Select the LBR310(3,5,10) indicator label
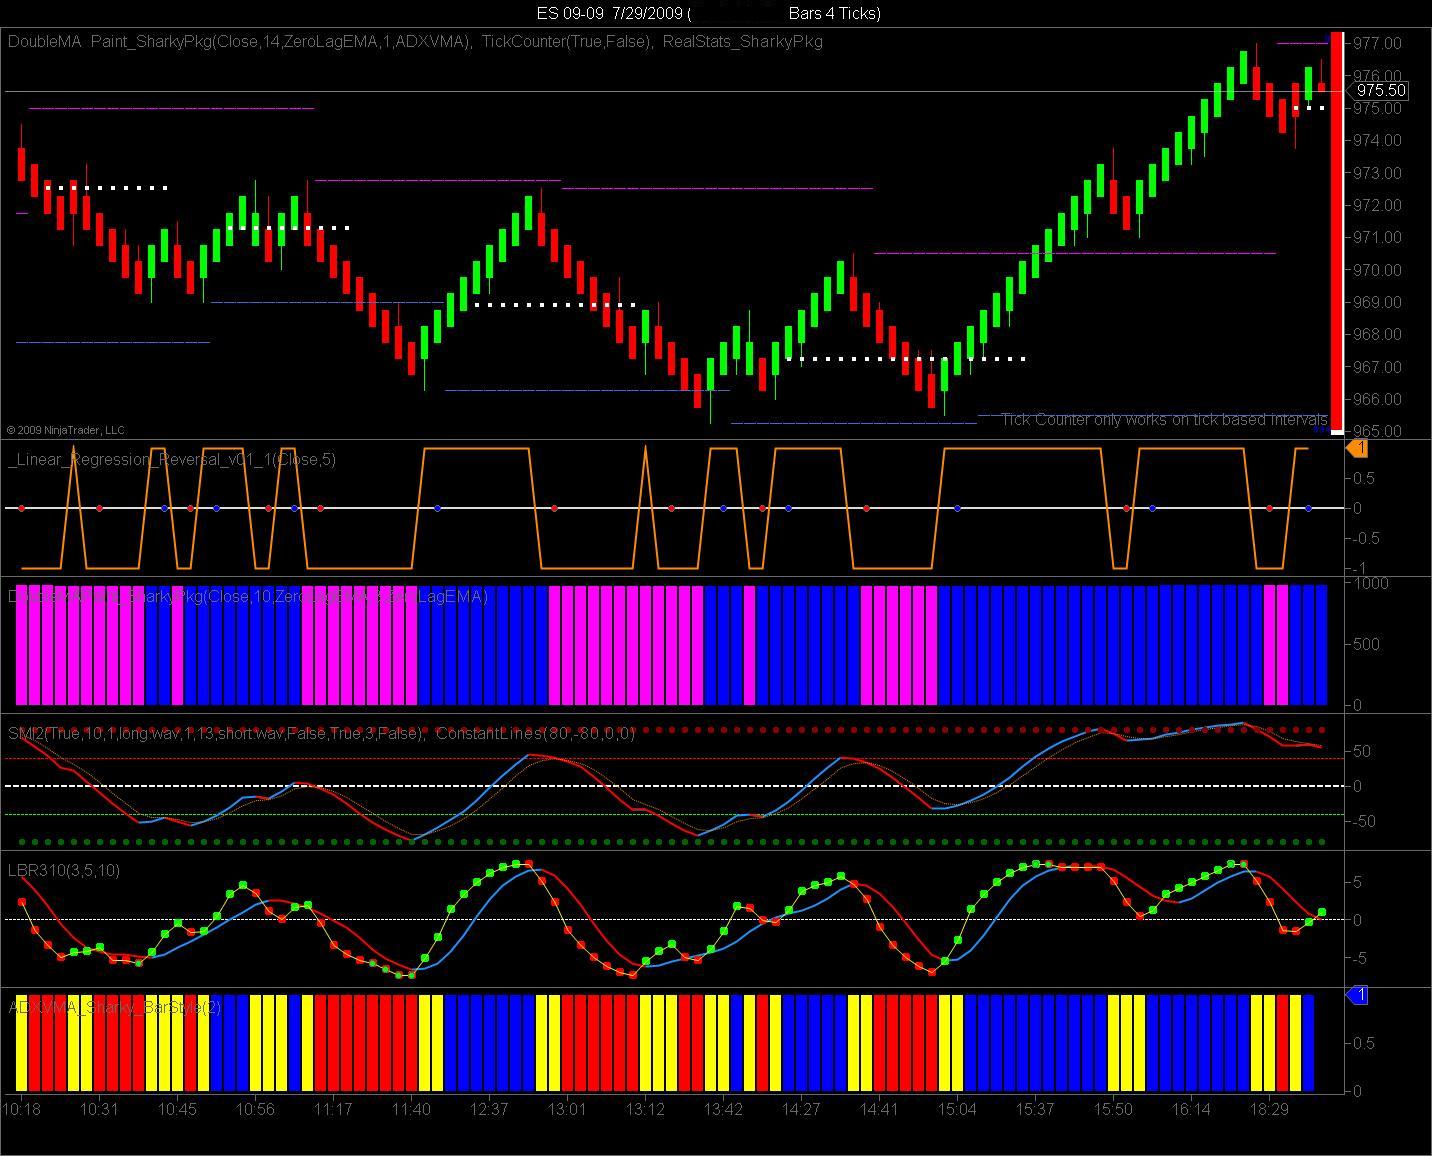The width and height of the screenshot is (1432, 1156). point(64,871)
